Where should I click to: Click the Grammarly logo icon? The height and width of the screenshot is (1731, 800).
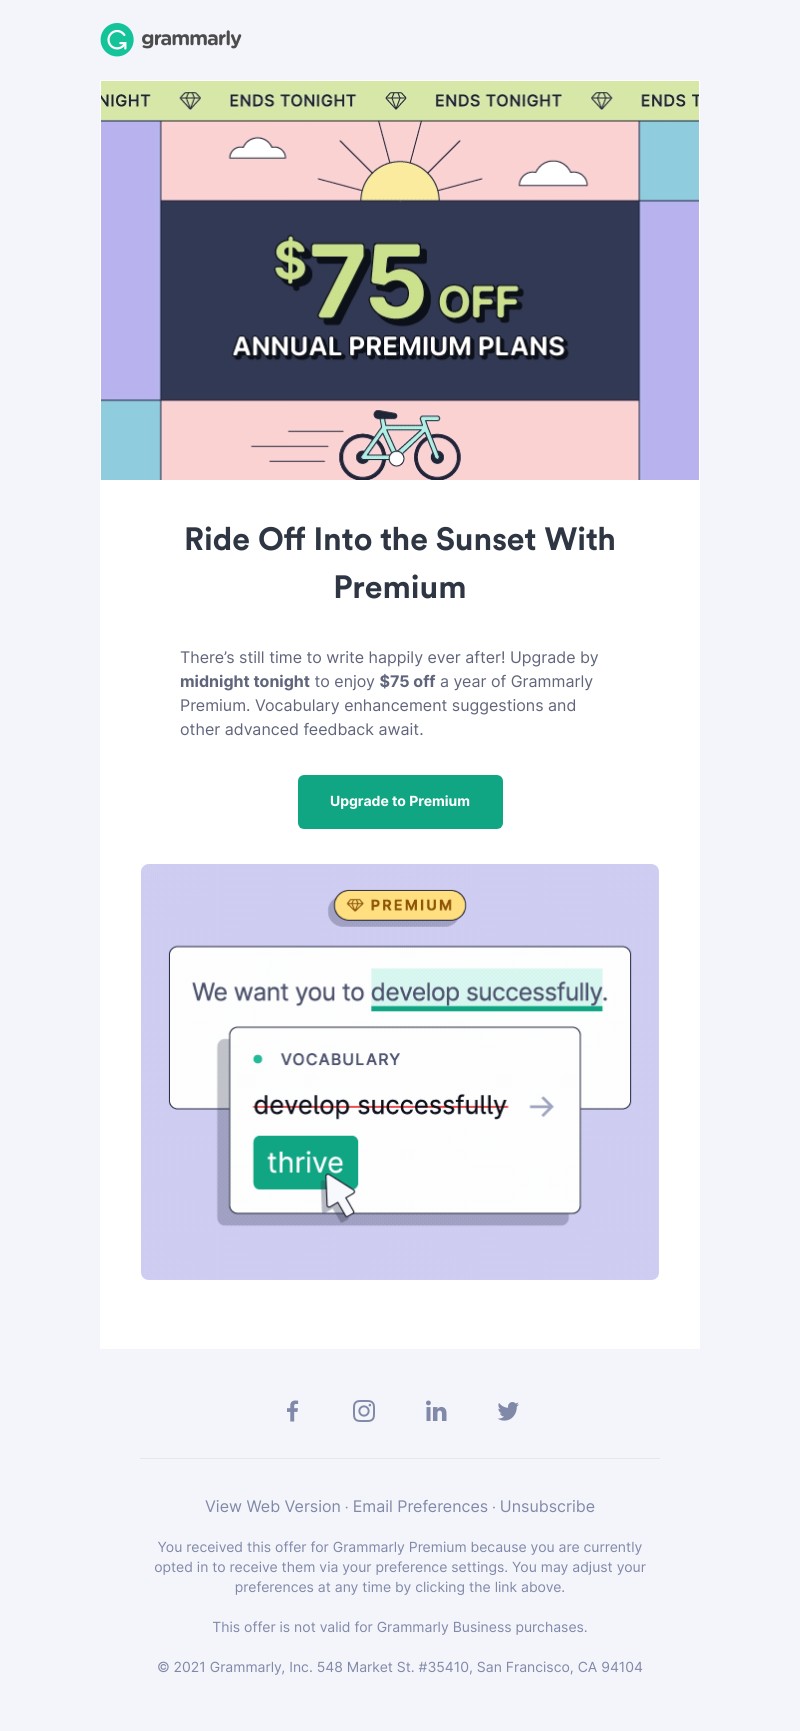pyautogui.click(x=115, y=41)
